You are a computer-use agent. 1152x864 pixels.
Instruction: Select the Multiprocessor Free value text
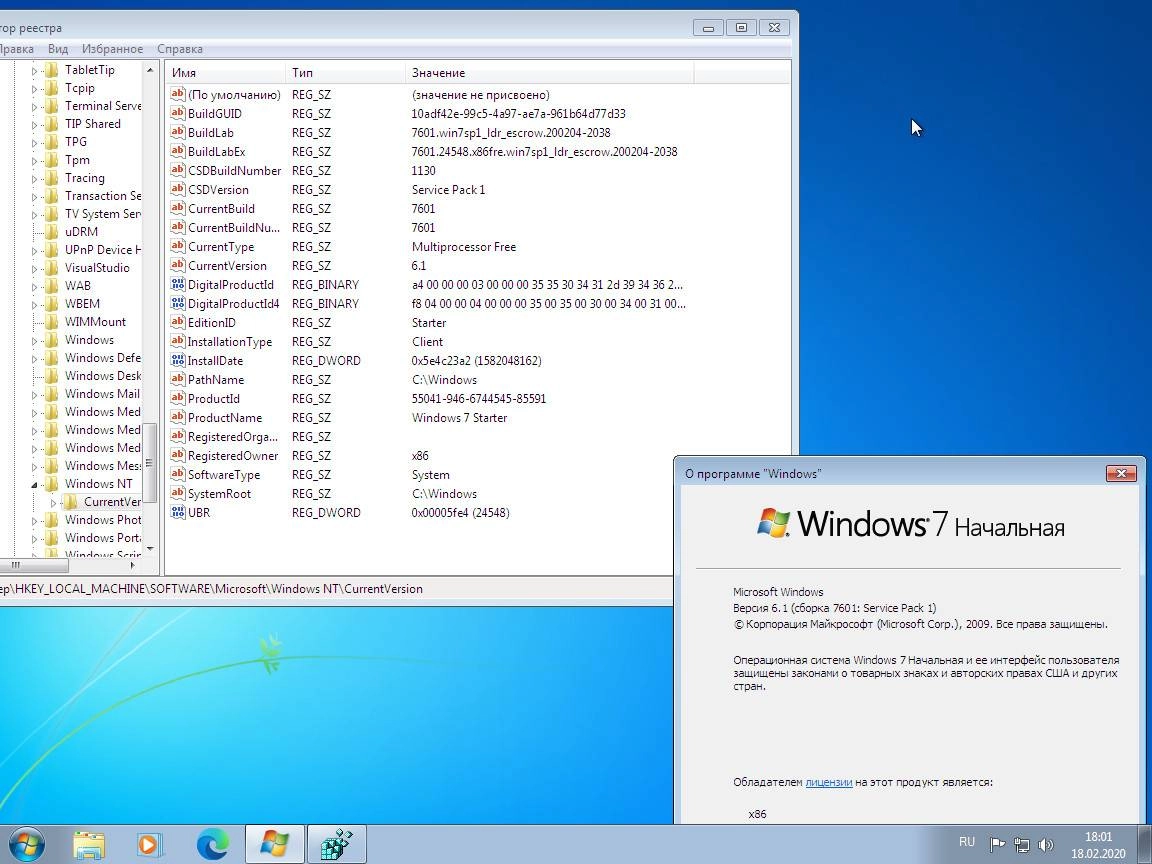click(464, 247)
